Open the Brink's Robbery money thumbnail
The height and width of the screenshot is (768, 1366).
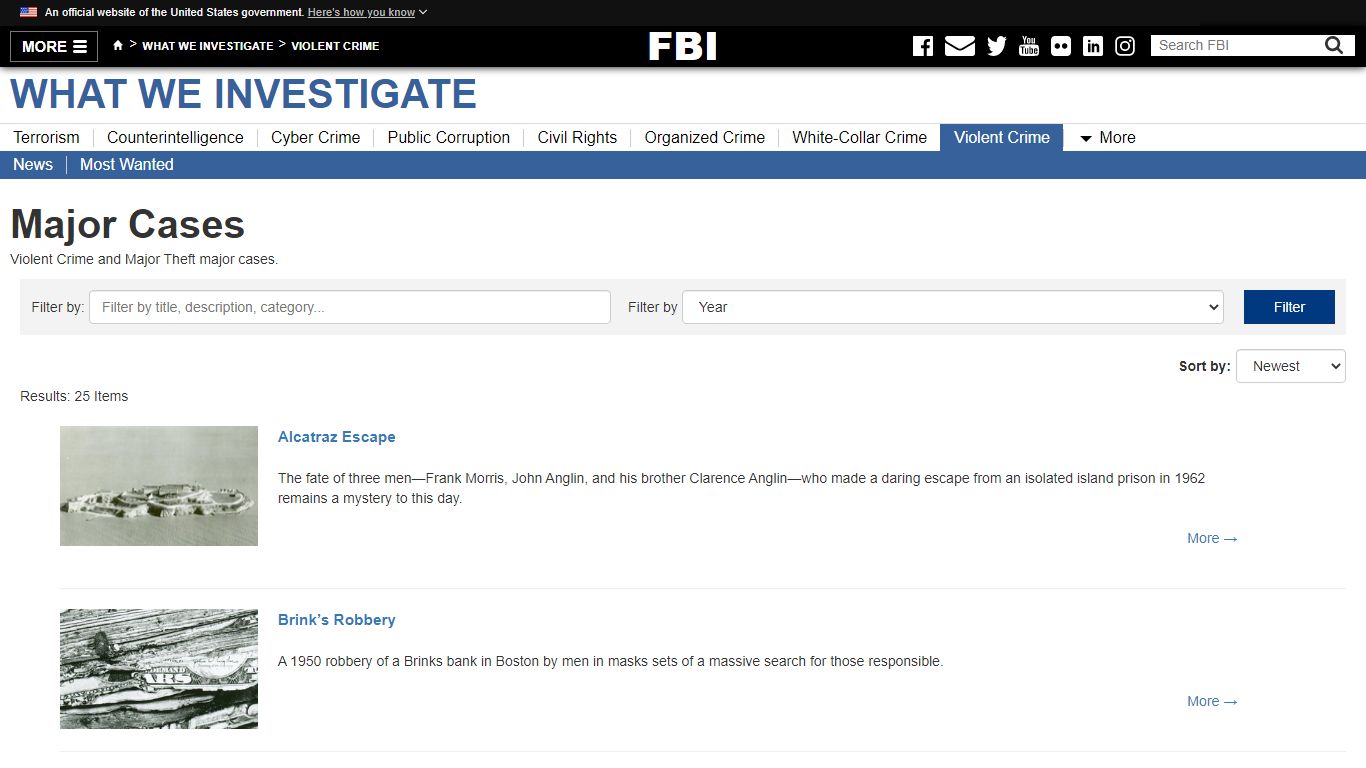point(159,669)
